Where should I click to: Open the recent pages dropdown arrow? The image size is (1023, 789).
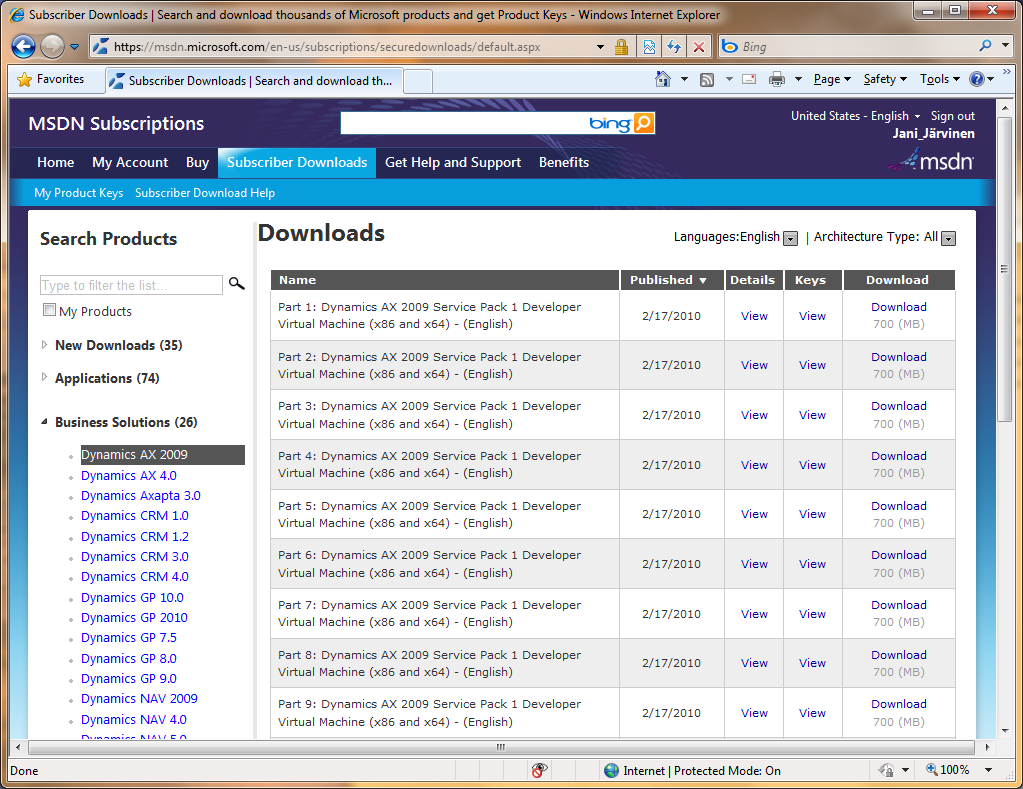[x=74, y=47]
